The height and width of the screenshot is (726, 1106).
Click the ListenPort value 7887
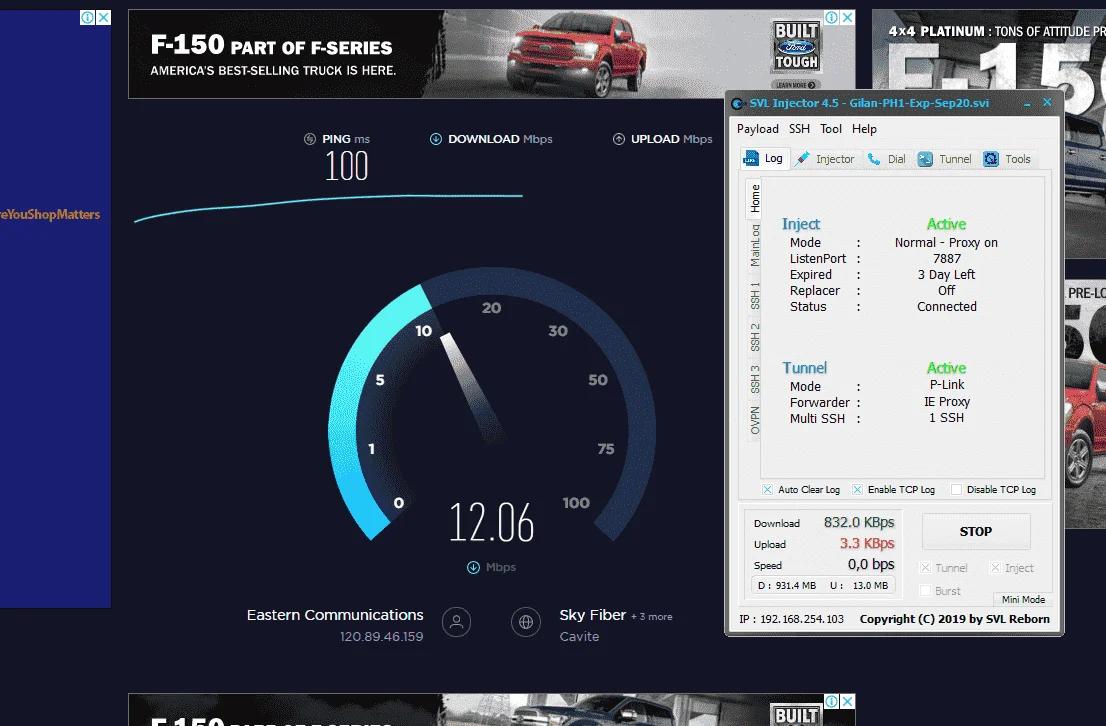pyautogui.click(x=947, y=259)
